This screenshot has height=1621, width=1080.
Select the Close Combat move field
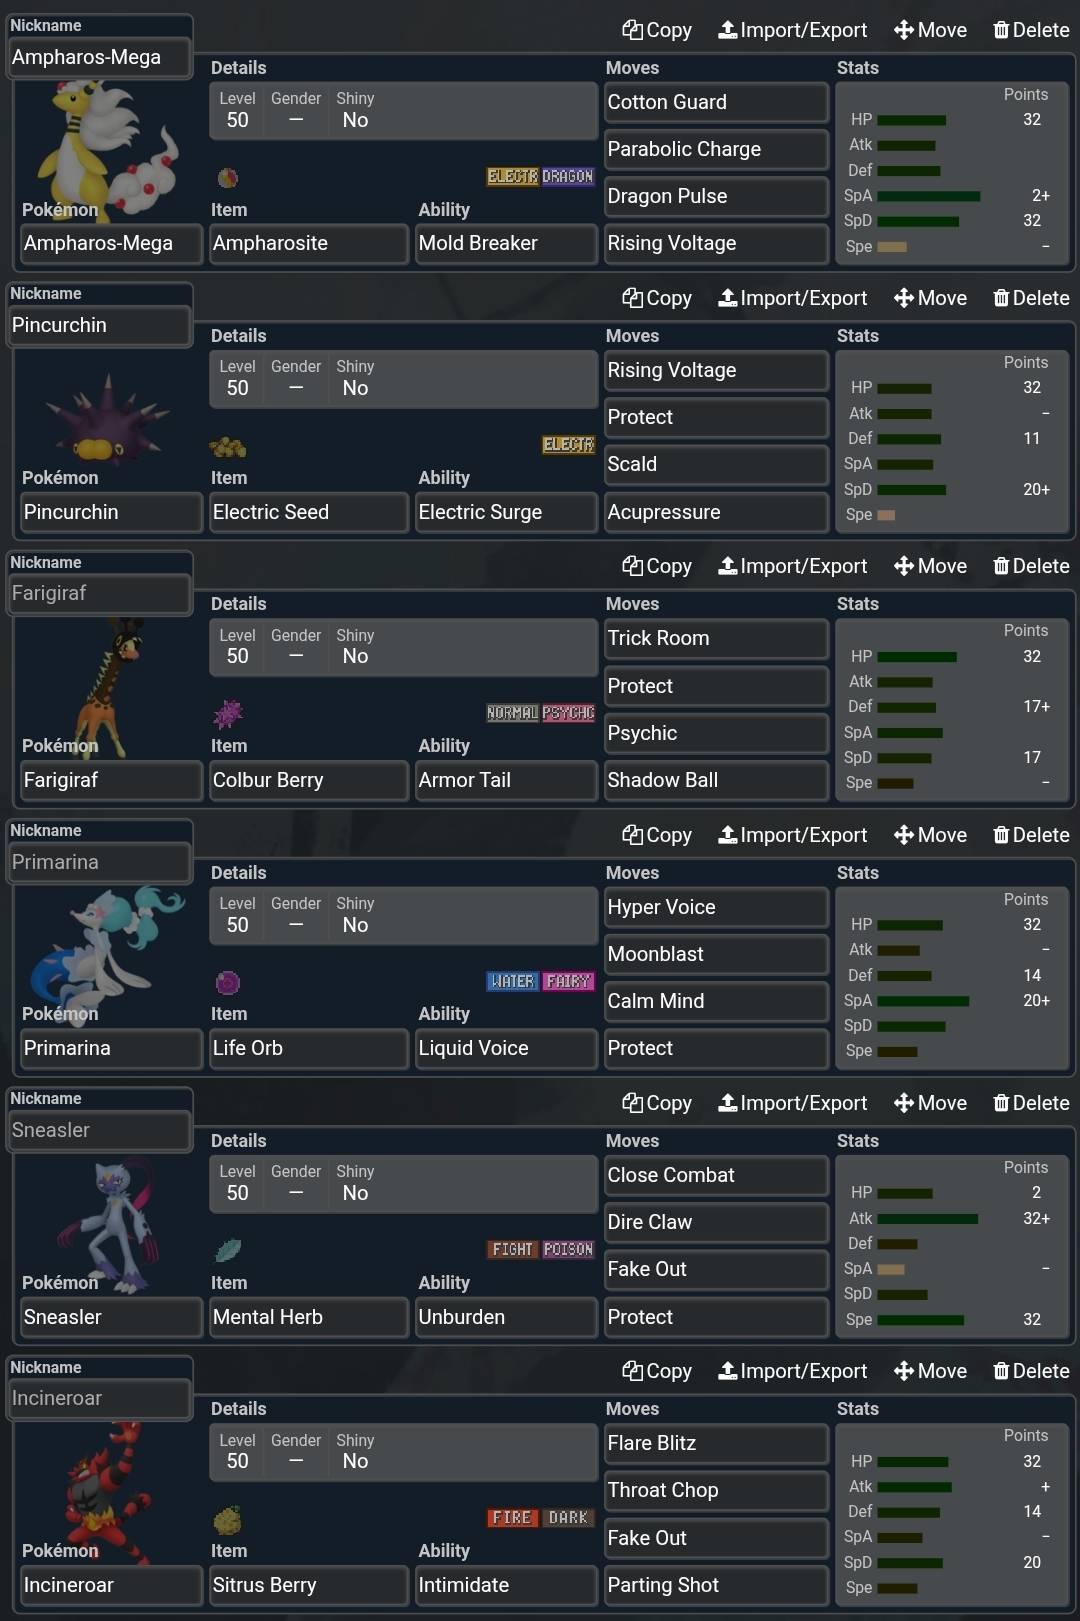716,1175
